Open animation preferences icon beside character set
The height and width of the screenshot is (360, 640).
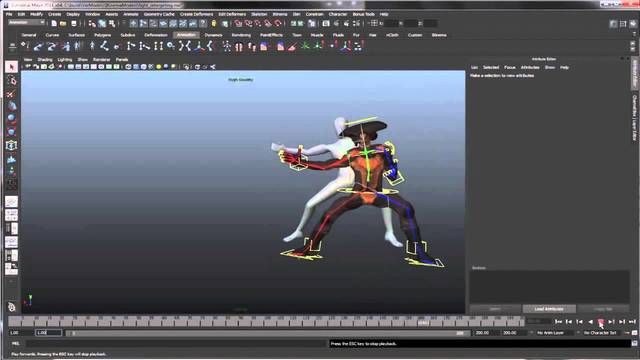pos(635,333)
